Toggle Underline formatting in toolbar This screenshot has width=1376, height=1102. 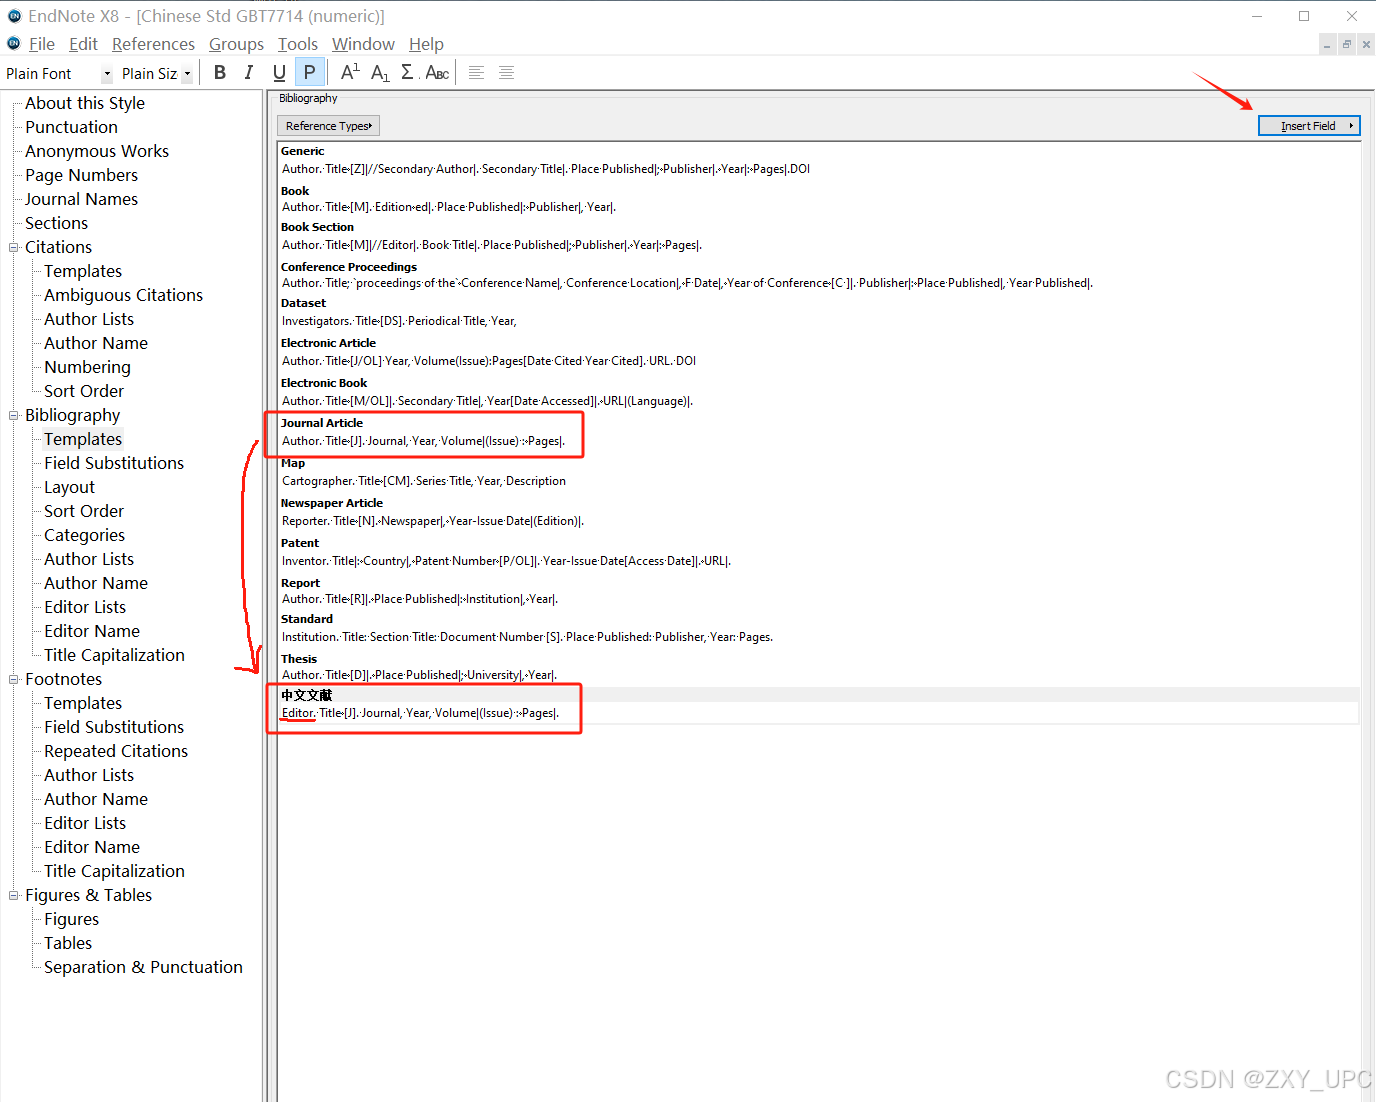click(279, 72)
